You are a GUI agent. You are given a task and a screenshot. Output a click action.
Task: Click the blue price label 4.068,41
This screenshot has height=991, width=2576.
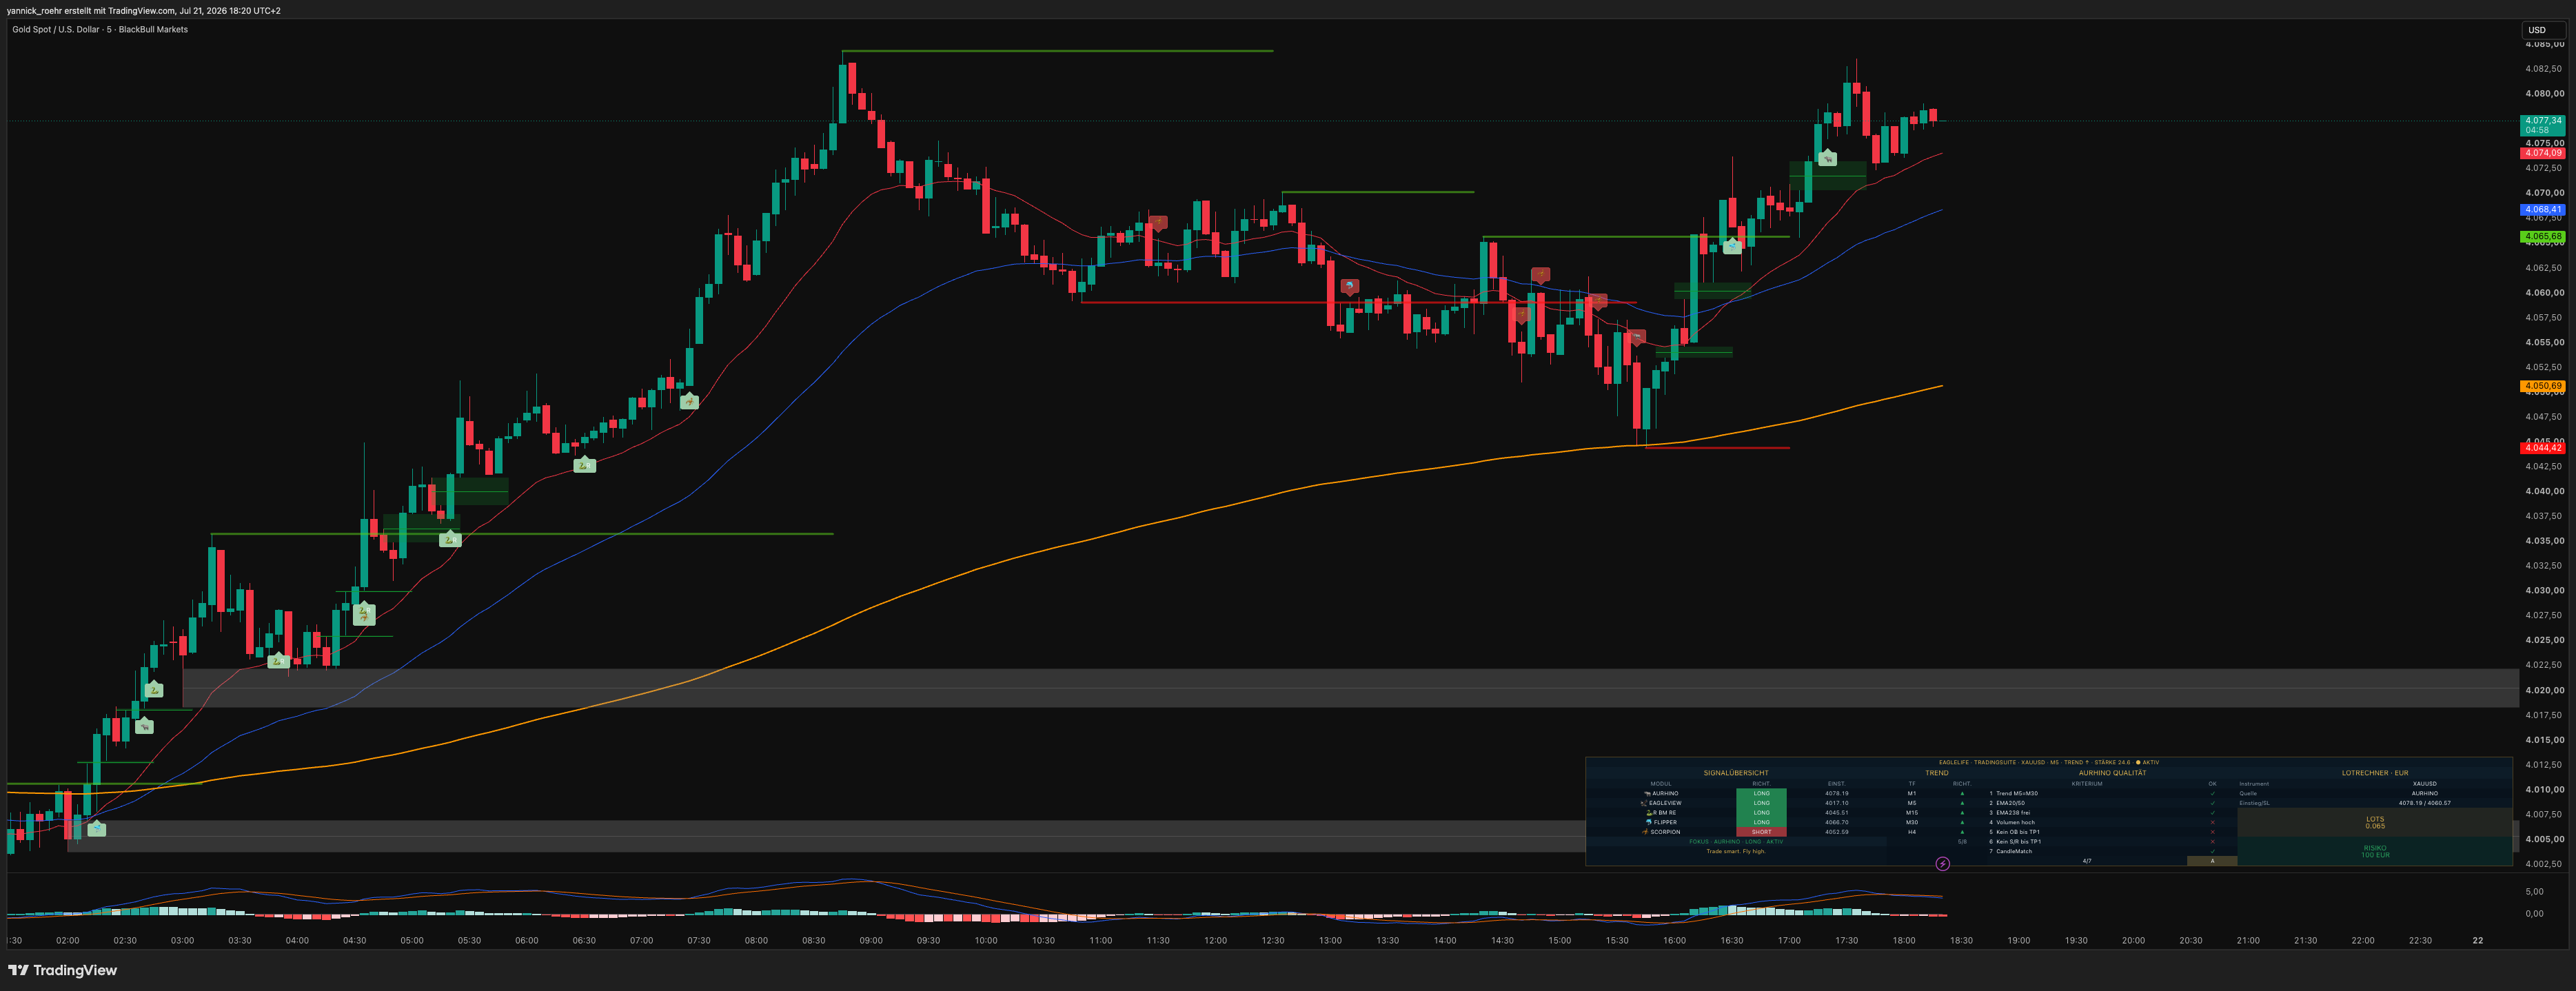coord(2543,210)
